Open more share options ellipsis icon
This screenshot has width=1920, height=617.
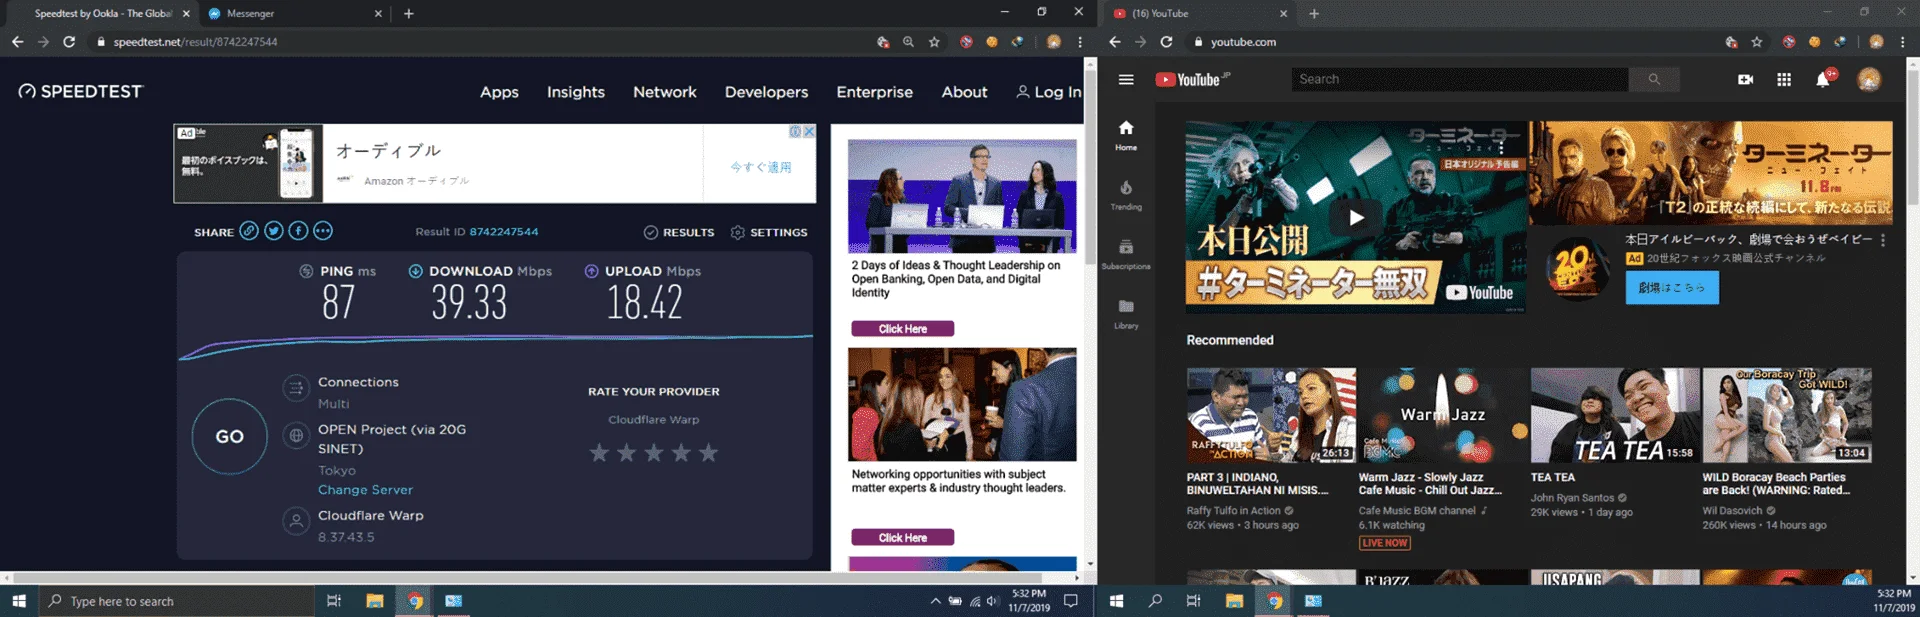(x=322, y=231)
